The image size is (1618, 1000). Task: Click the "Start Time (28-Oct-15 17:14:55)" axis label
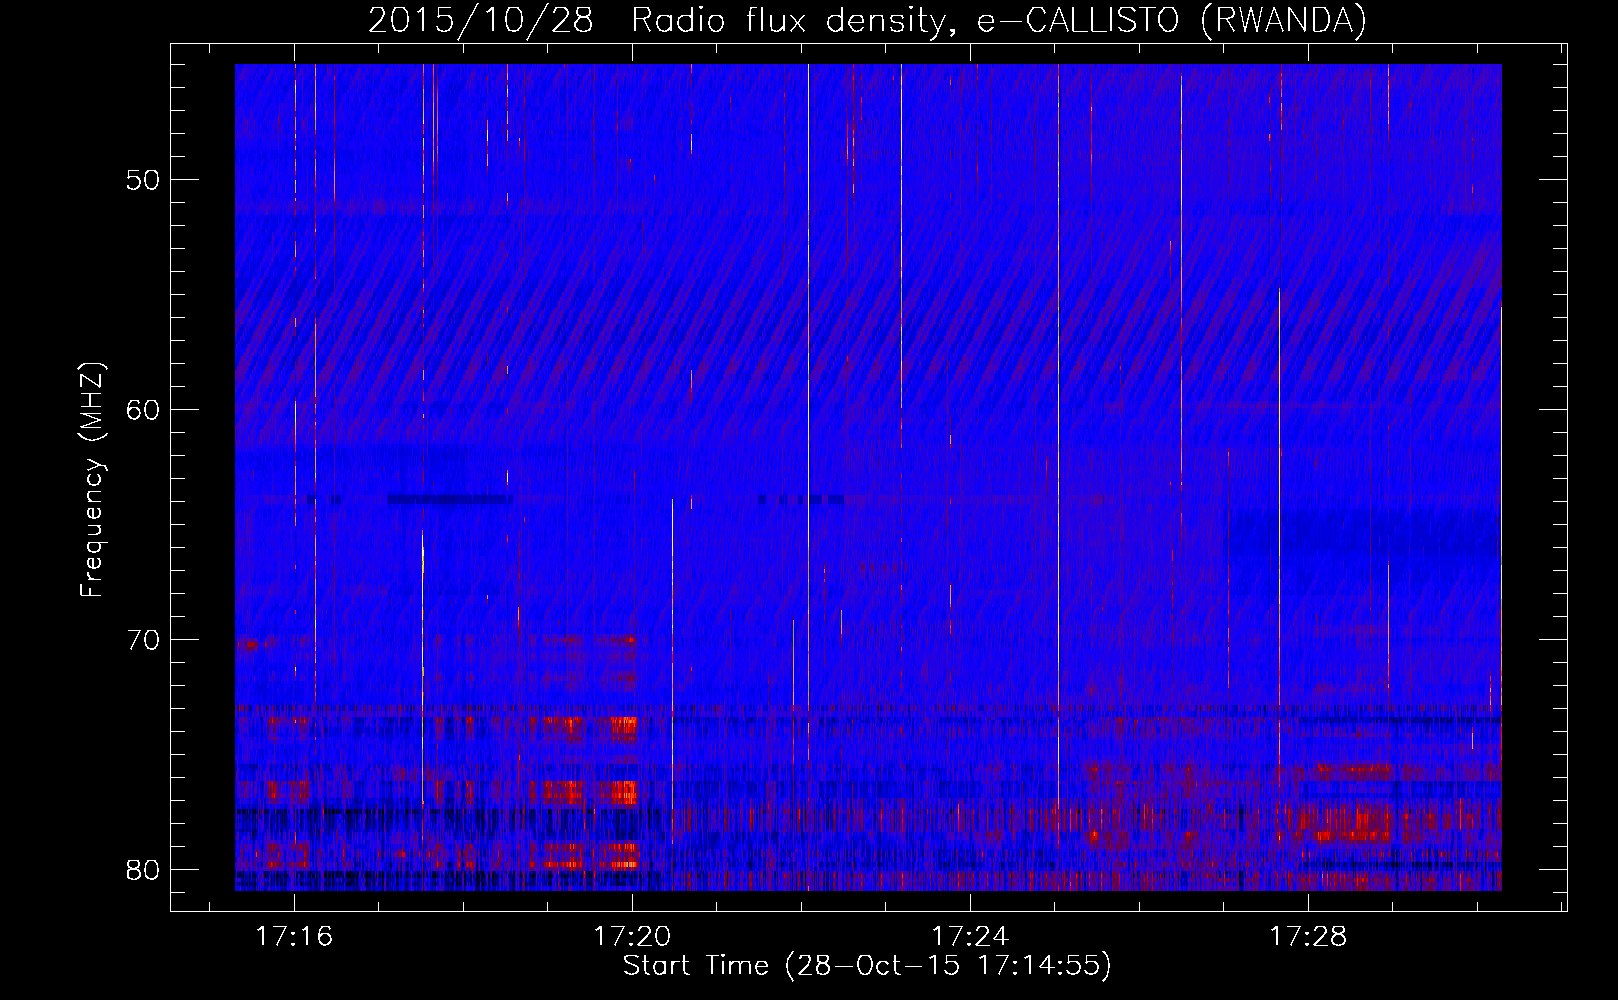(867, 966)
